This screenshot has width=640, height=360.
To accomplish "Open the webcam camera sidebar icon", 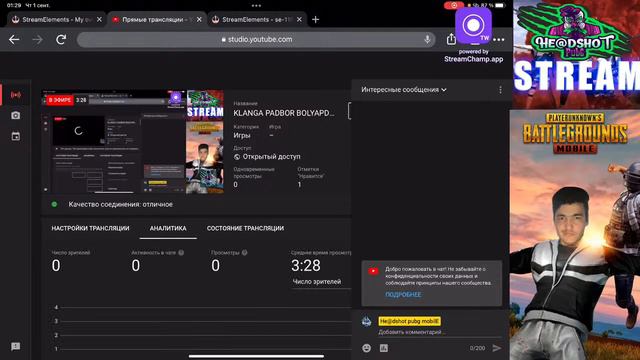I will (16, 116).
